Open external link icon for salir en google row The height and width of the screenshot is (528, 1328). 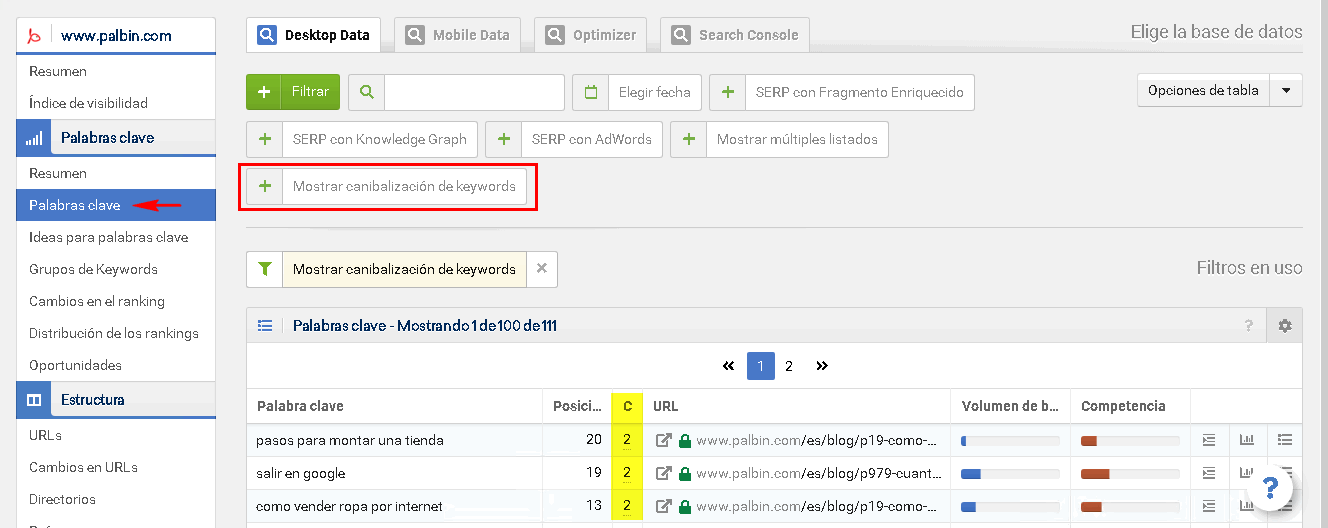[663, 473]
